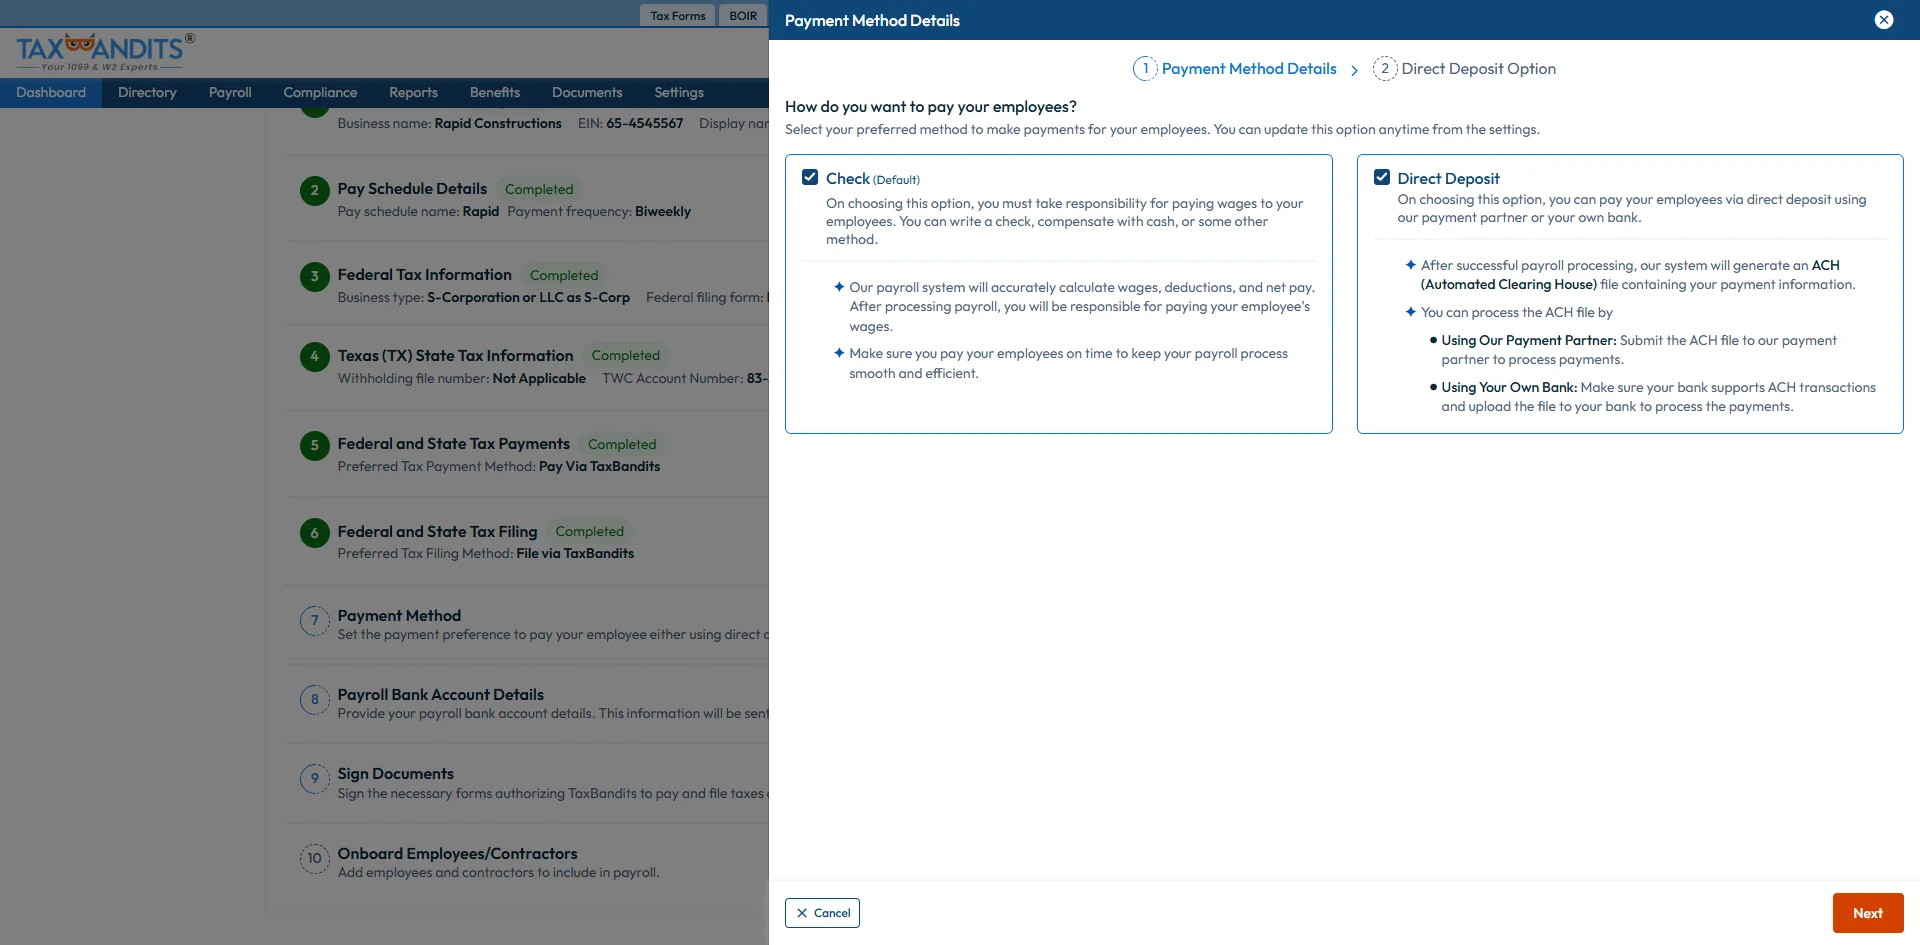Screen dimensions: 1920x945
Task: Select step 2 Direct Deposit Option
Action: pos(1465,68)
